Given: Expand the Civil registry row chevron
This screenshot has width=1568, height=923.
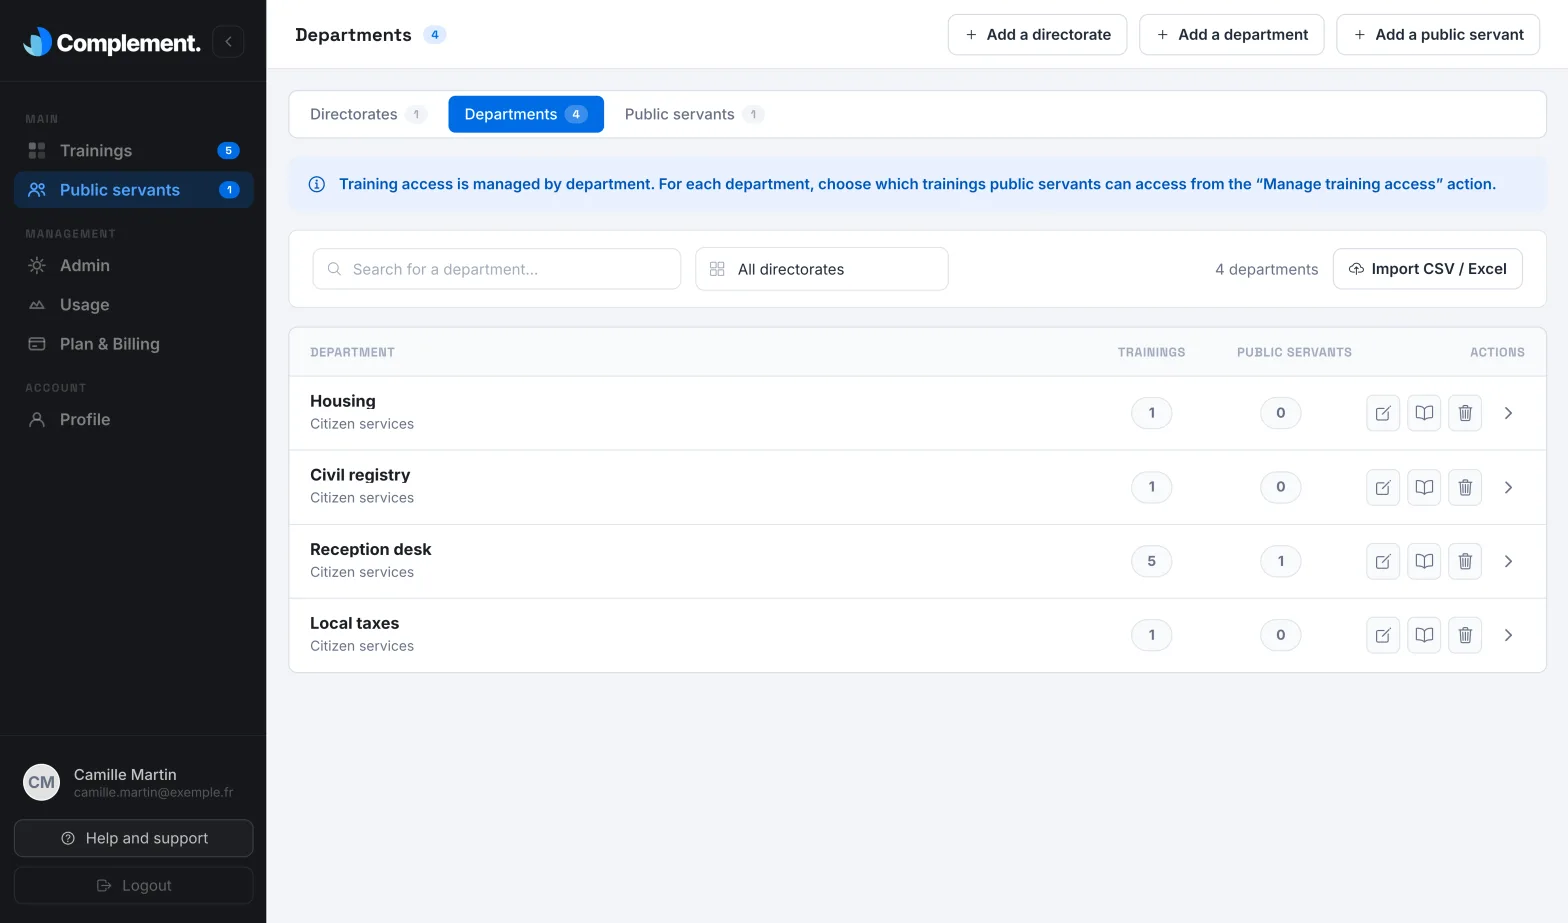Looking at the screenshot, I should click(x=1508, y=487).
